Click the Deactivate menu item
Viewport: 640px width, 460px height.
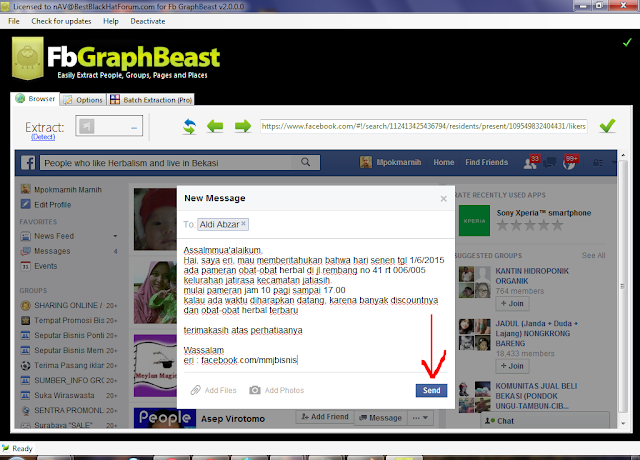click(148, 21)
